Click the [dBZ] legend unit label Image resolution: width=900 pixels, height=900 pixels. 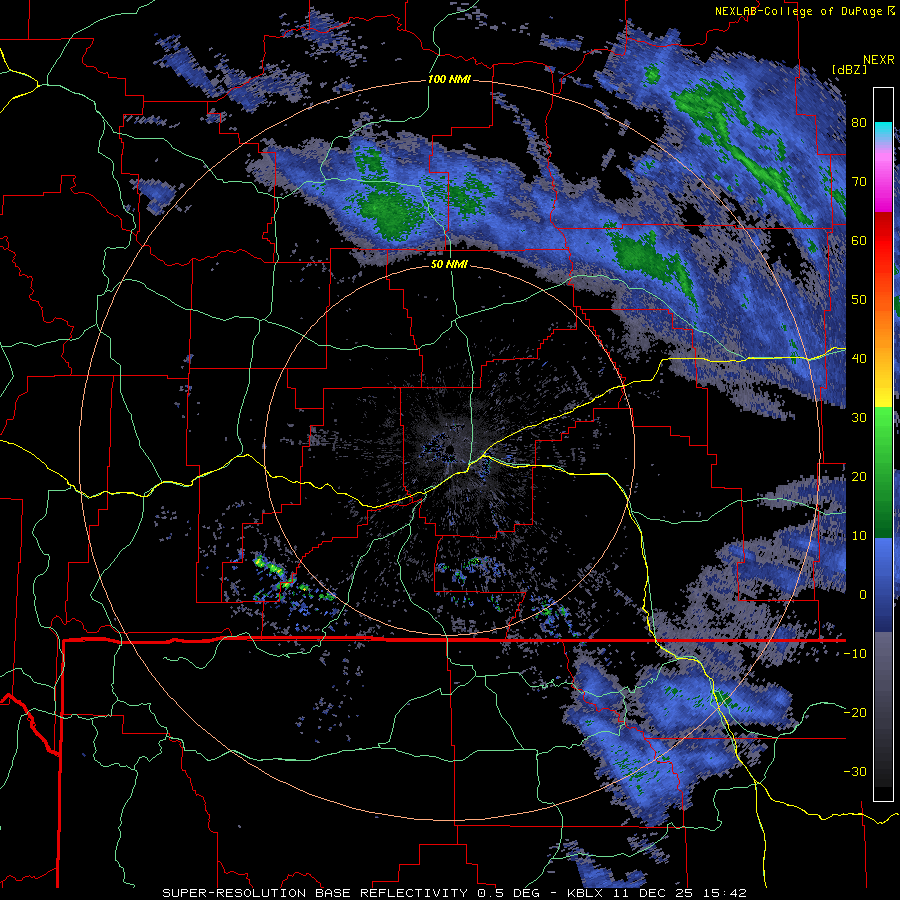pos(849,69)
